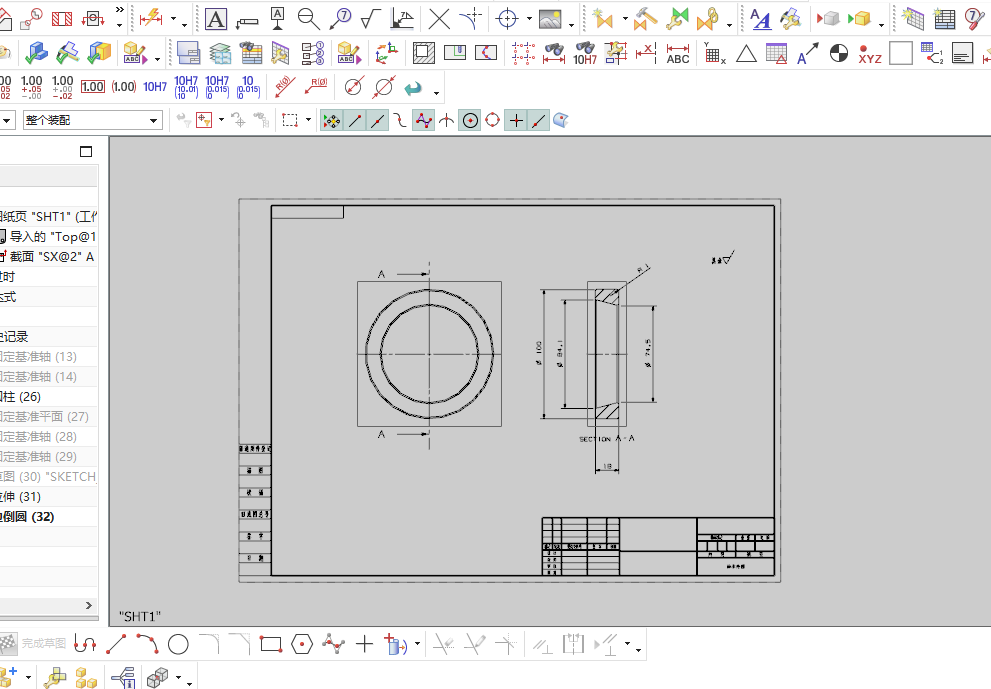The image size is (991, 689).
Task: Expand the teal arrow toolbar options dropdown
Action: point(436,94)
